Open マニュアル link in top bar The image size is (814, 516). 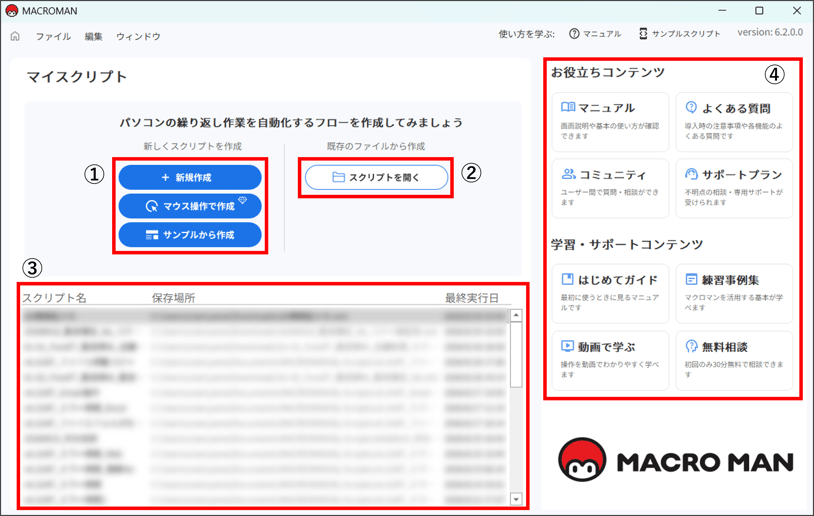(x=595, y=34)
